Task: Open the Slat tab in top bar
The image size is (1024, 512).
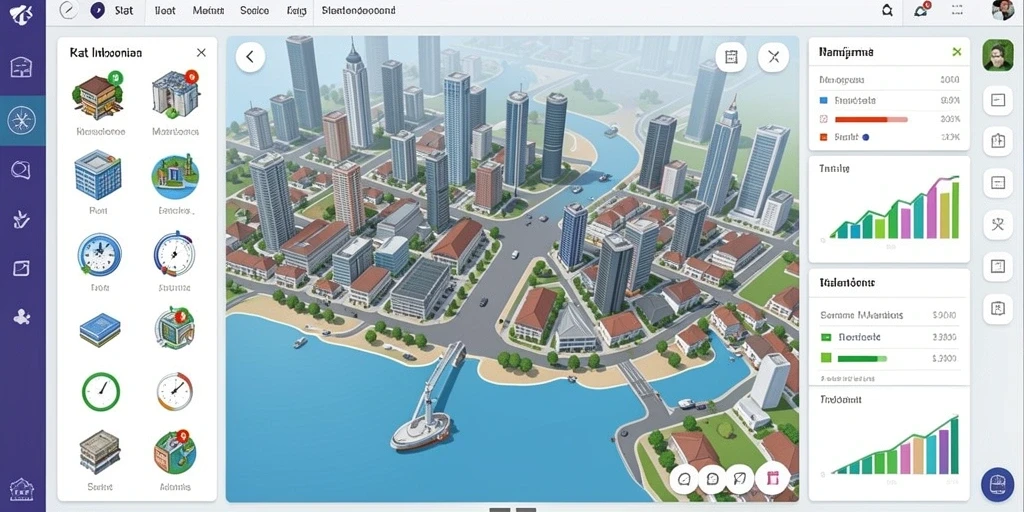Action: [x=123, y=10]
